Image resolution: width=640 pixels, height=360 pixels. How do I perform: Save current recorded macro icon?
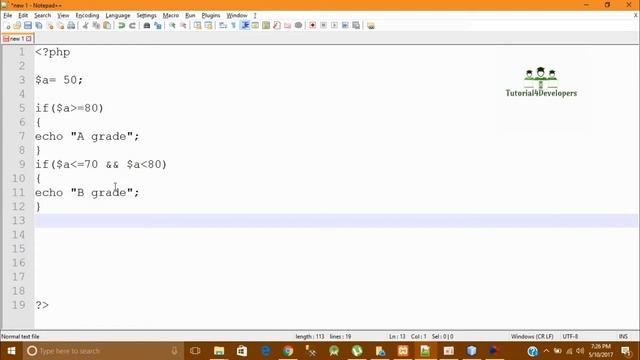click(356, 26)
